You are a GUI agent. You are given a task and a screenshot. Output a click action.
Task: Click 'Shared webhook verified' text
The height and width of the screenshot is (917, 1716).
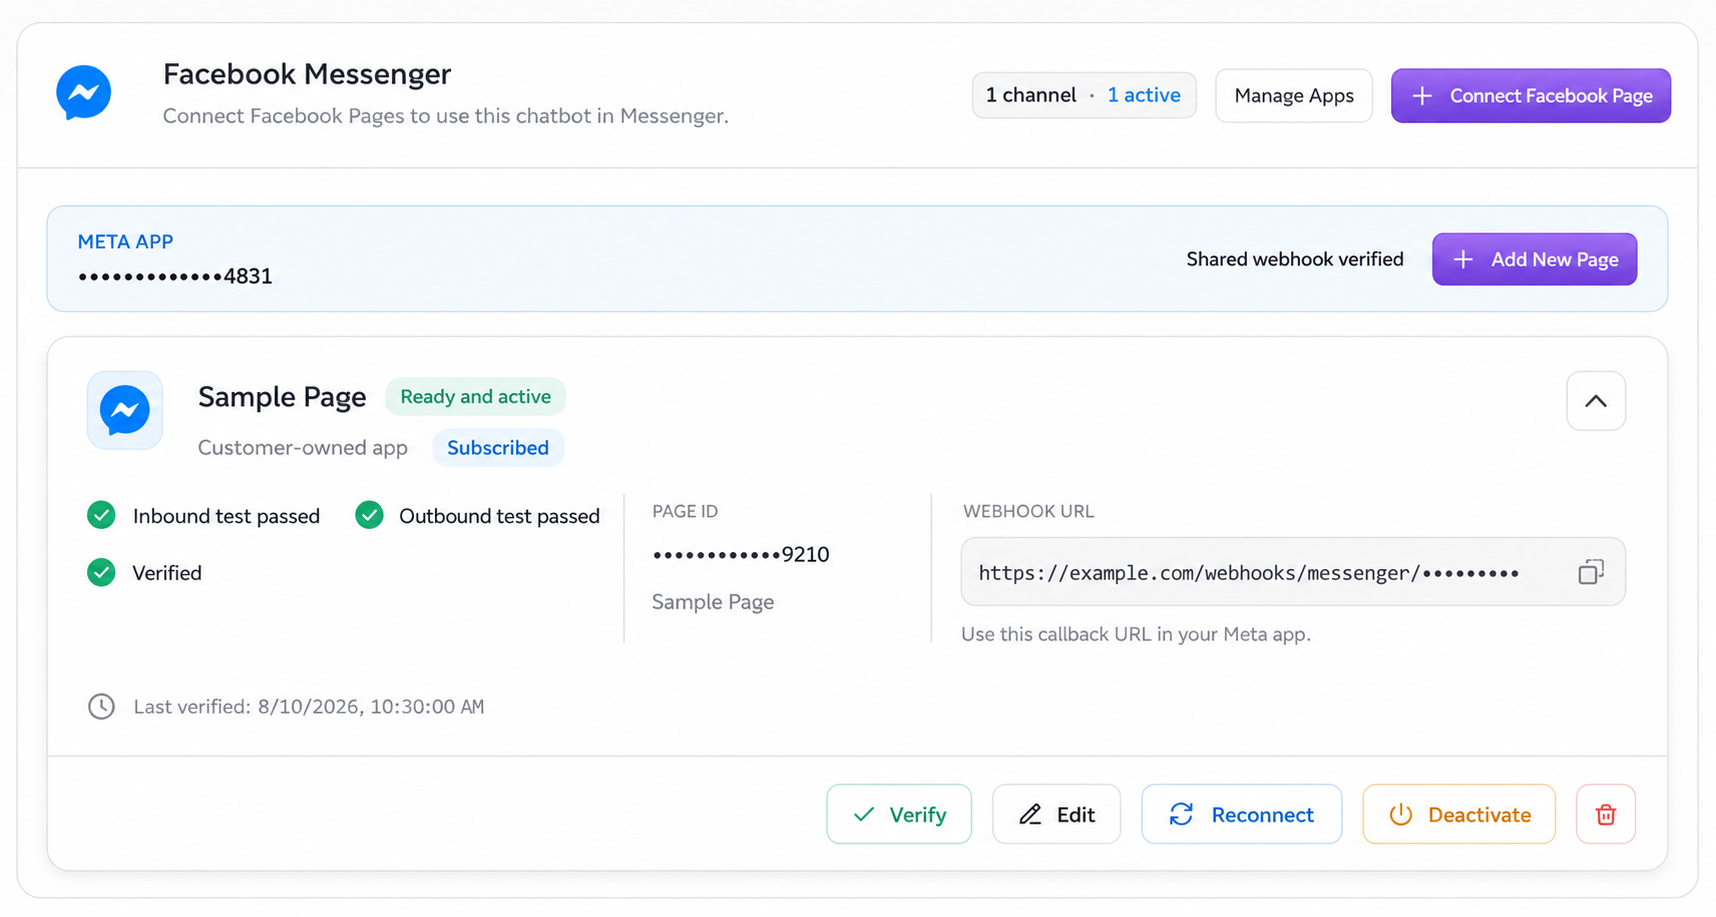1295,259
